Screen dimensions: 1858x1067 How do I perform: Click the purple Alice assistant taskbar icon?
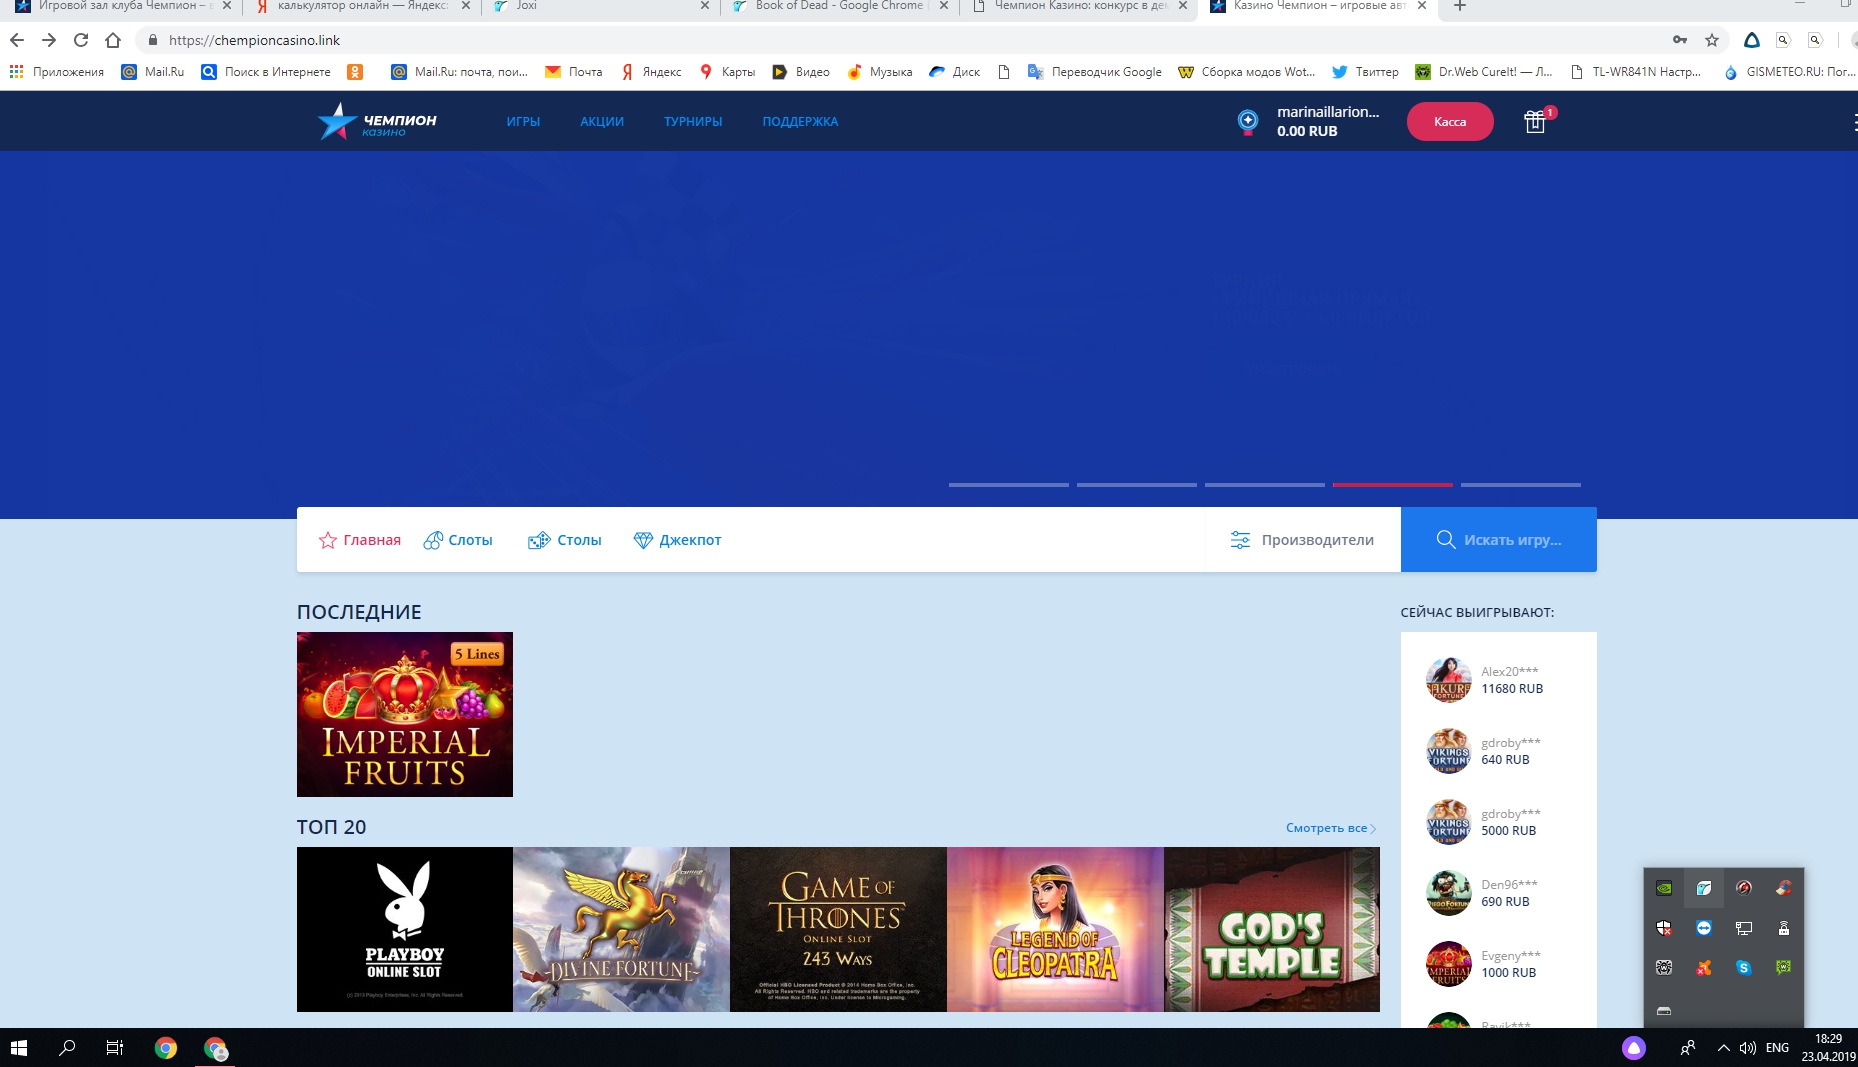pos(1634,1048)
